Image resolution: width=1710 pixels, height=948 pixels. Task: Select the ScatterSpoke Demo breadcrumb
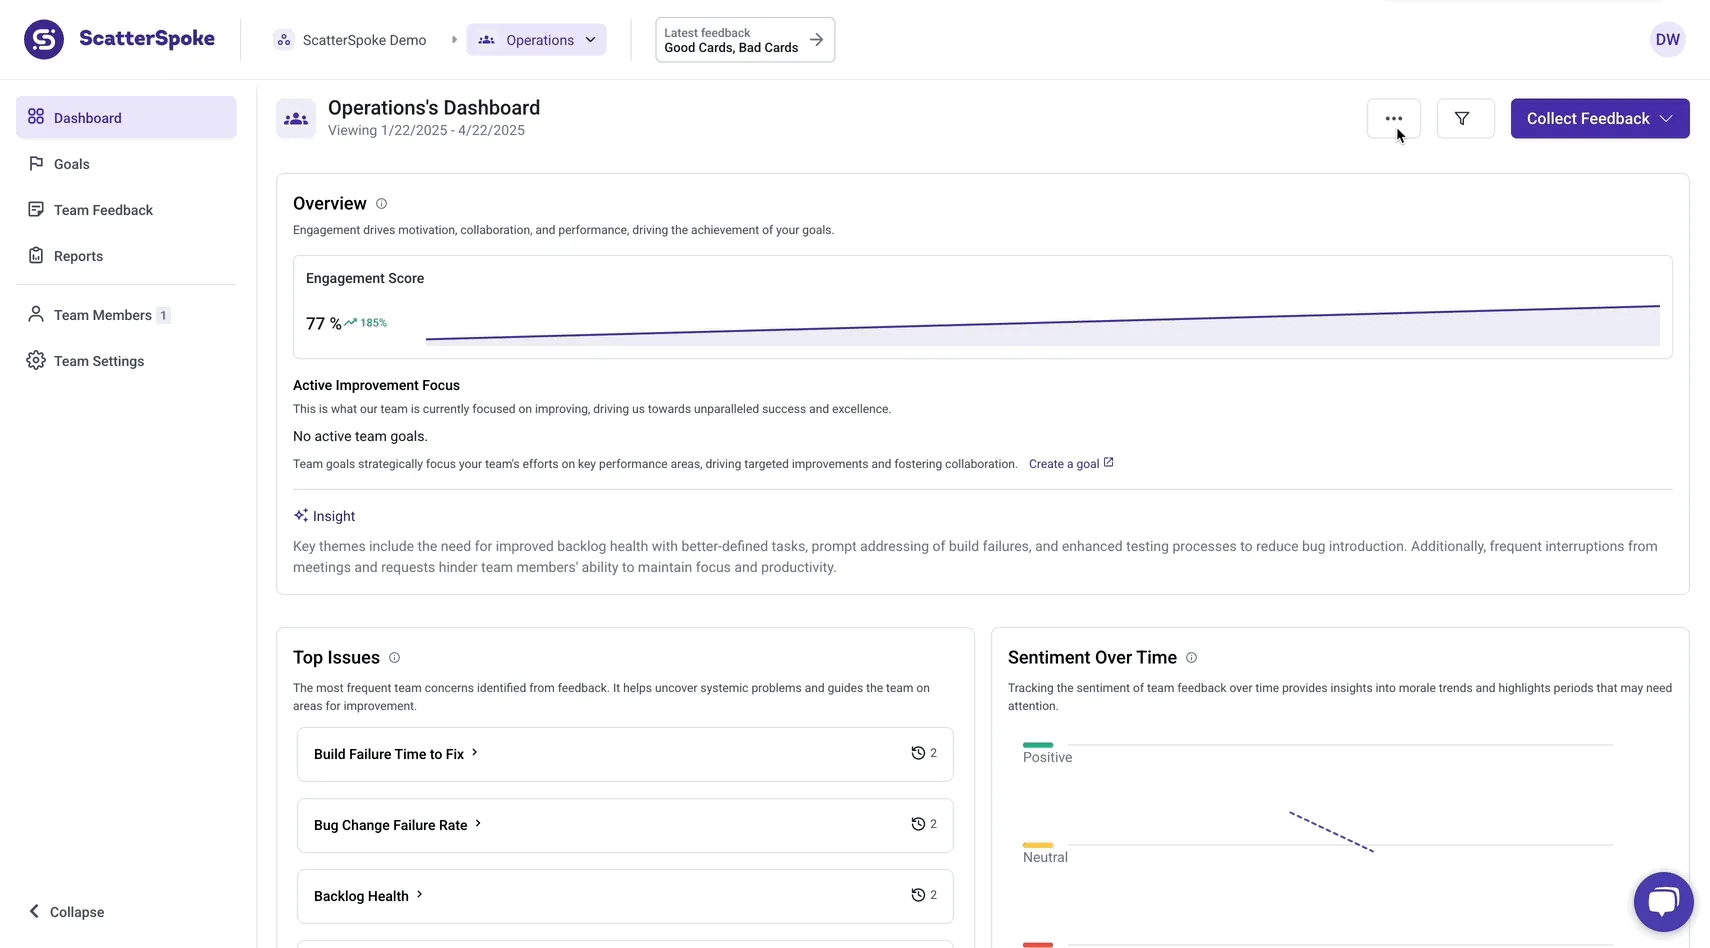pyautogui.click(x=364, y=39)
